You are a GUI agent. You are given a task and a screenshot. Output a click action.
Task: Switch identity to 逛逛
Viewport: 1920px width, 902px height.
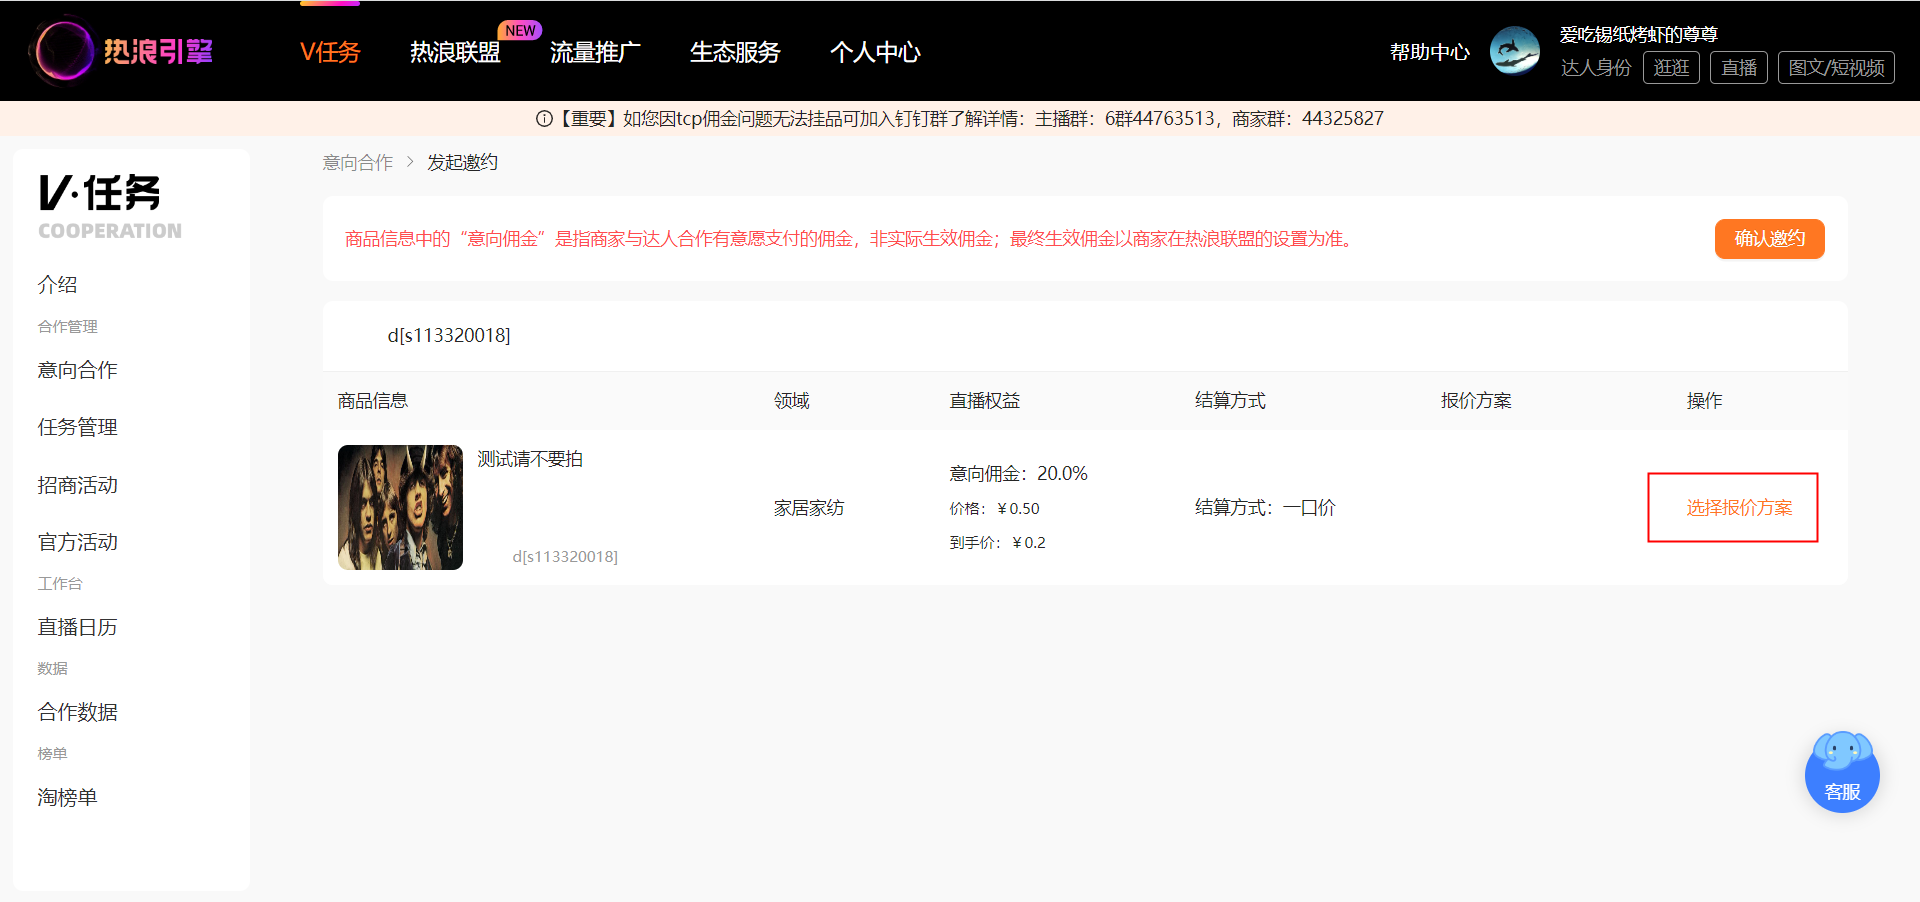click(1671, 68)
